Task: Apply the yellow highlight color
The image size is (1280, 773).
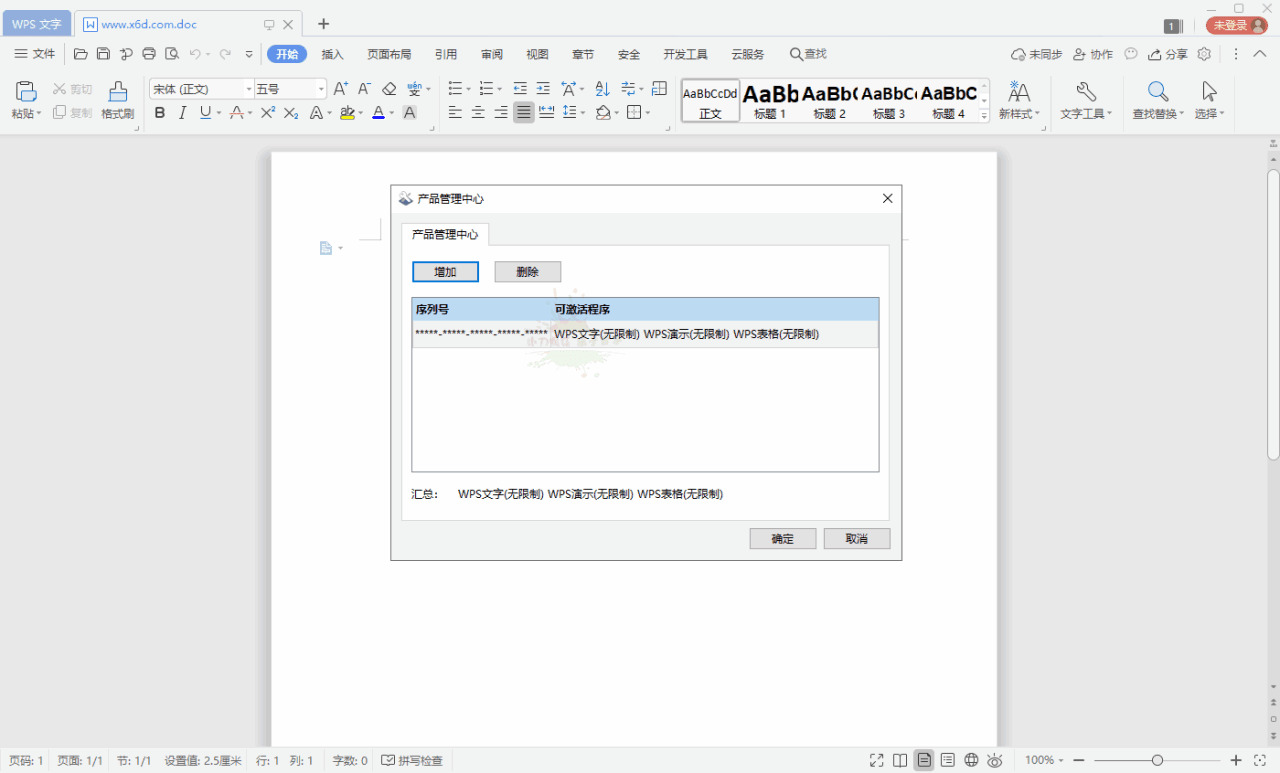Action: 346,113
